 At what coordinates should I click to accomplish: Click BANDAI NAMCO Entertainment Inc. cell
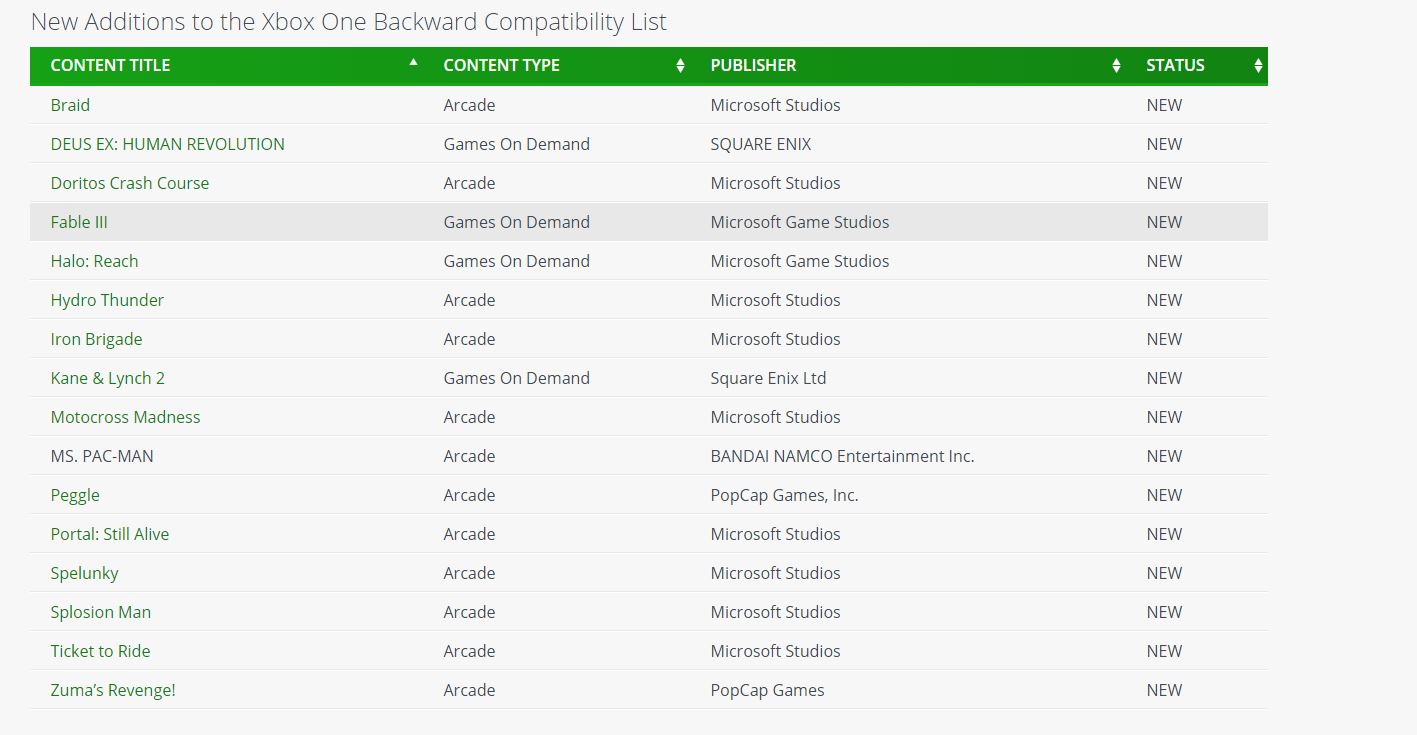pyautogui.click(x=842, y=456)
